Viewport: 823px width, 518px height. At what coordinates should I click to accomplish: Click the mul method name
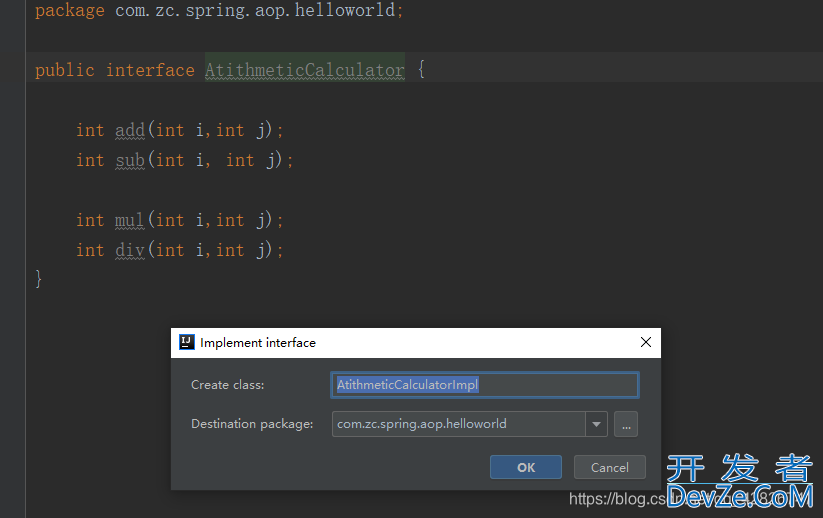coord(129,220)
